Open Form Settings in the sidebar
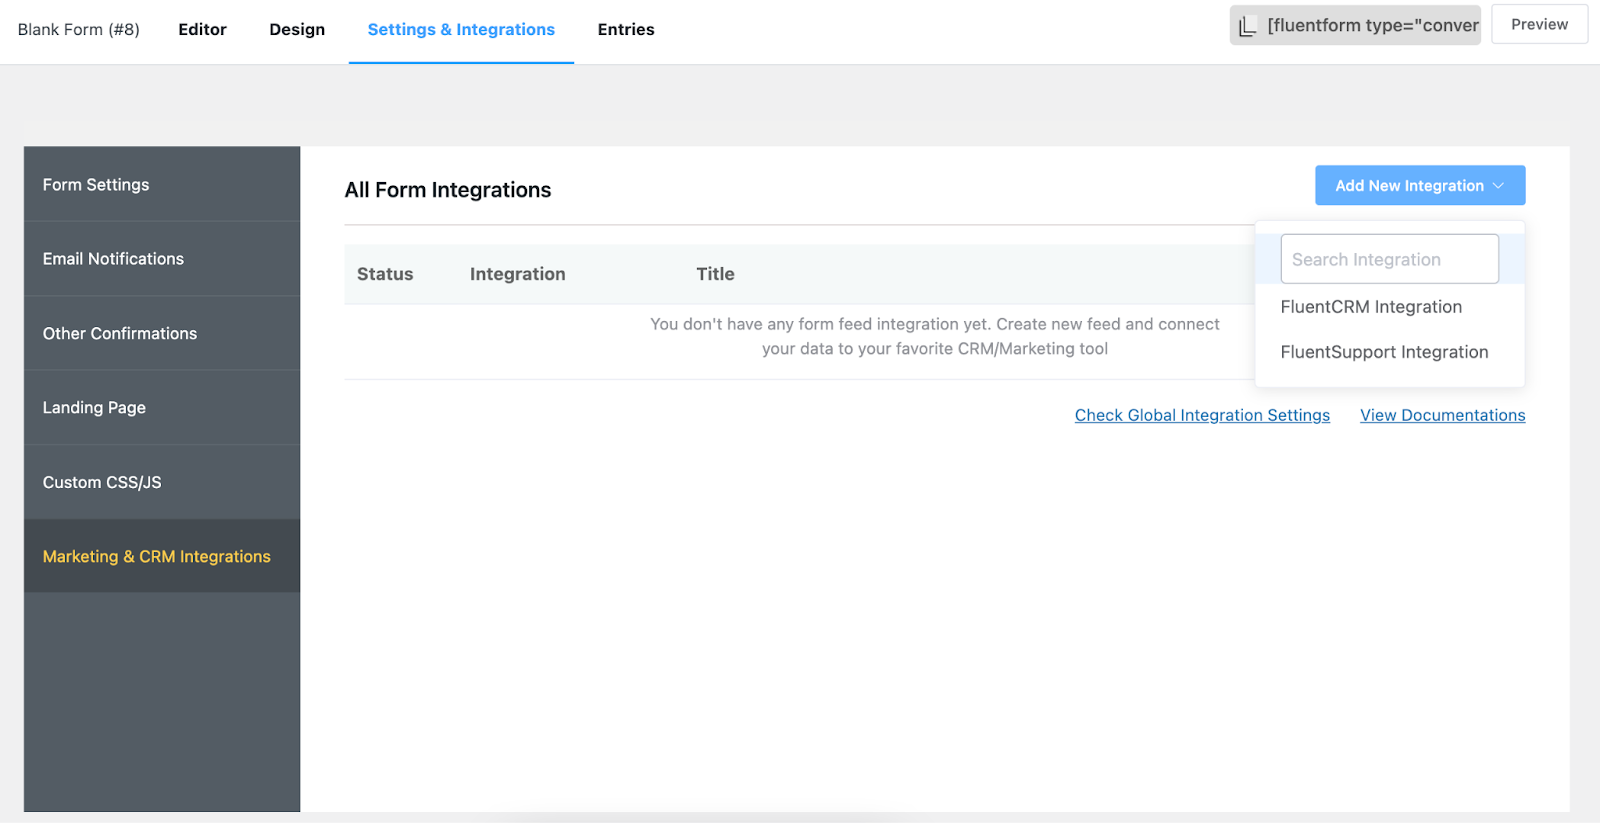This screenshot has height=823, width=1600. [96, 185]
